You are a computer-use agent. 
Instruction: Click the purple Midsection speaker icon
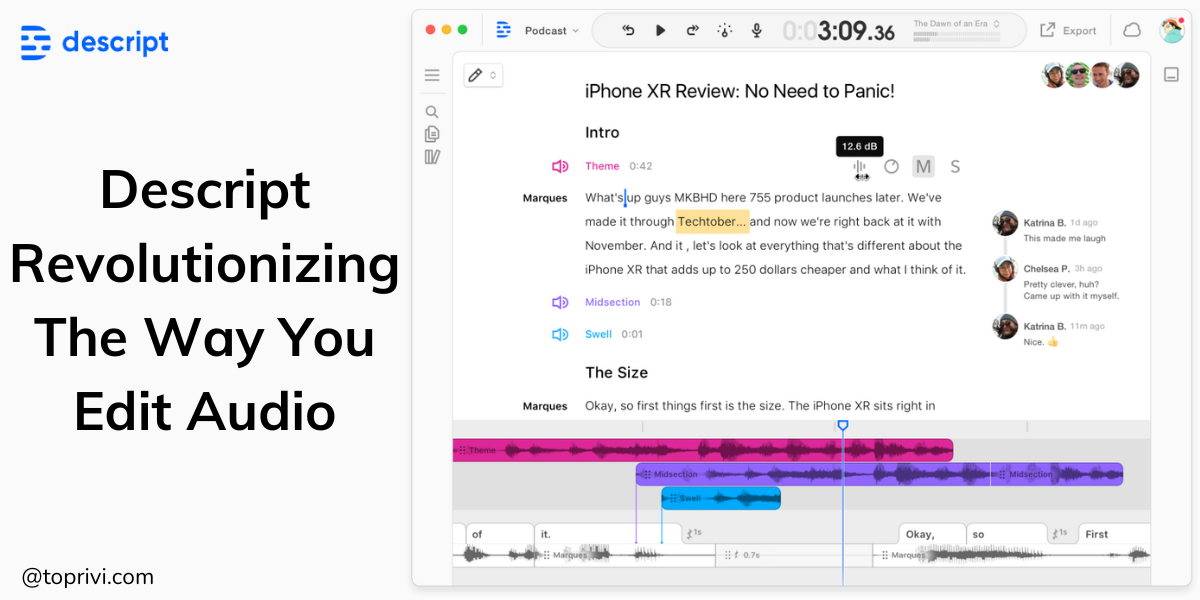(x=560, y=302)
